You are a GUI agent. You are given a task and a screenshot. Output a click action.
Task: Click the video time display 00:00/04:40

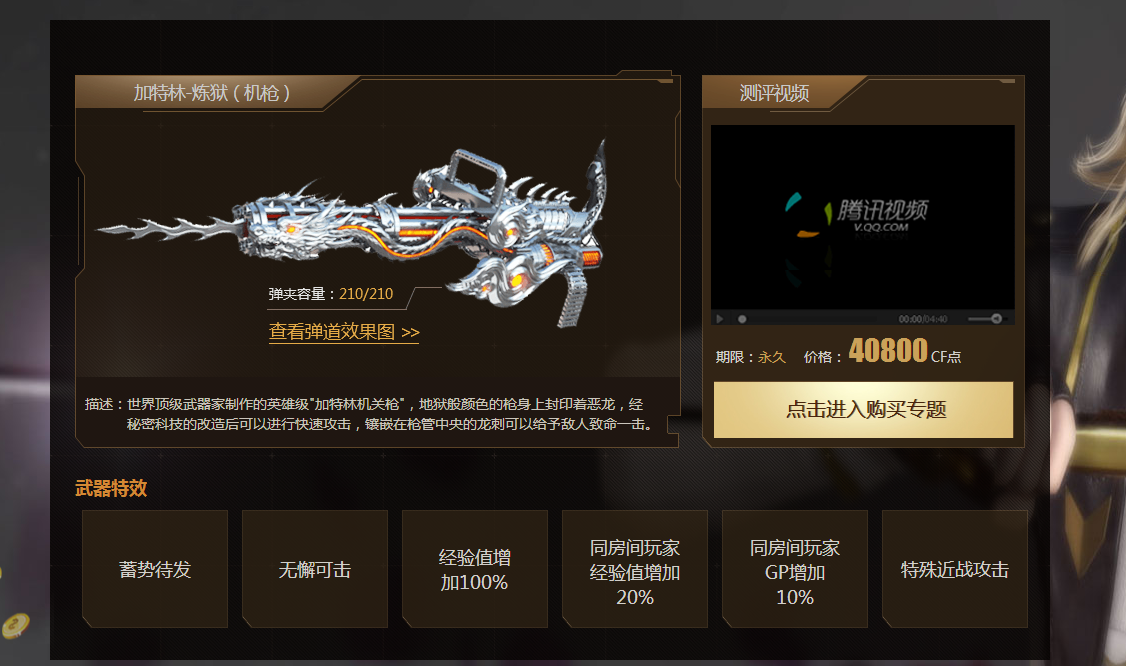pos(923,319)
